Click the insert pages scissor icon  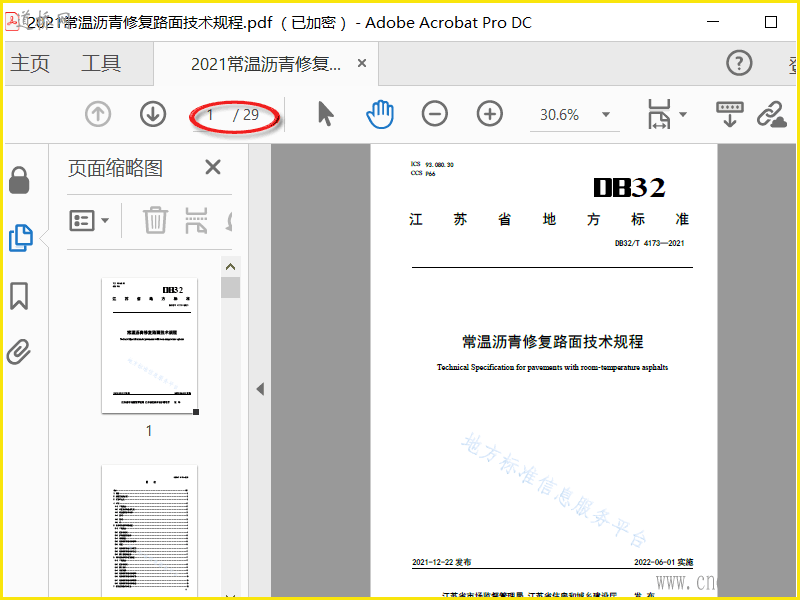[196, 220]
